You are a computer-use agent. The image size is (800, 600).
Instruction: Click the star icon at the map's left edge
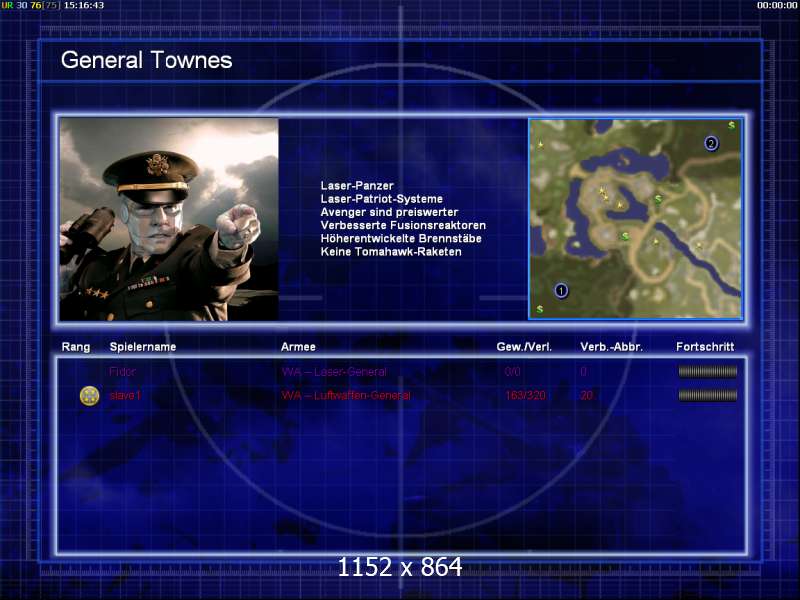[540, 145]
